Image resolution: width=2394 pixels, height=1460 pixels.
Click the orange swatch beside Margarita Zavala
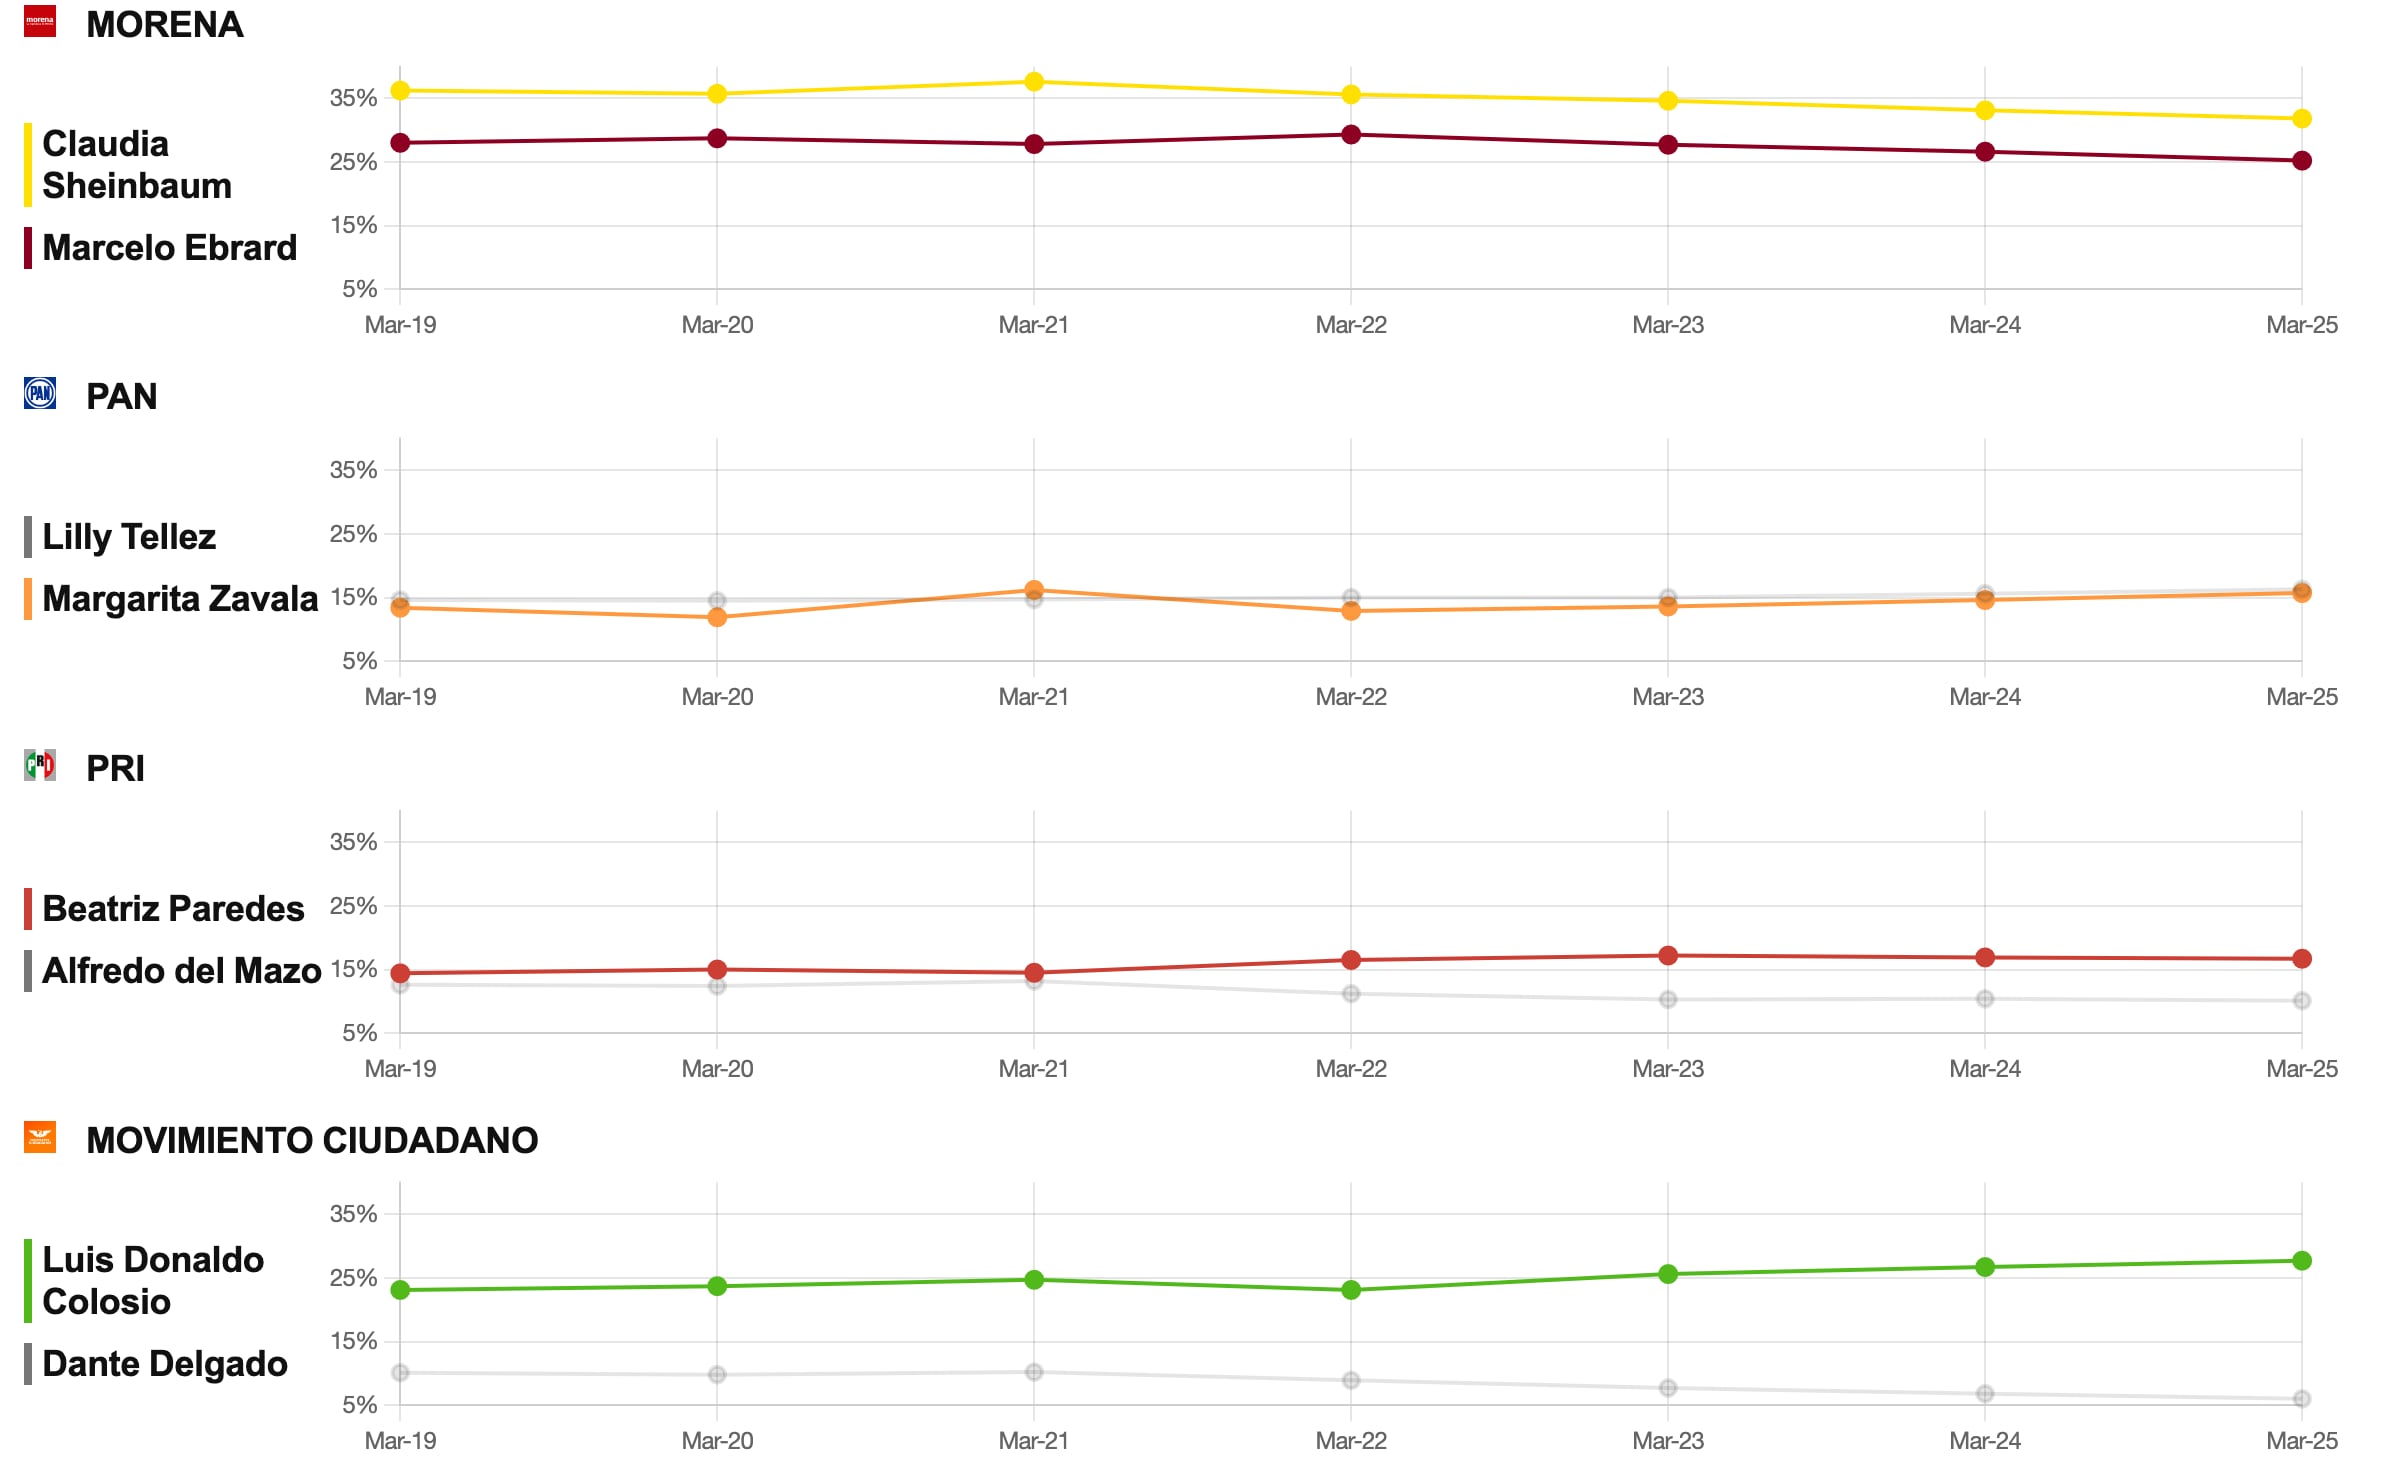pos(28,599)
